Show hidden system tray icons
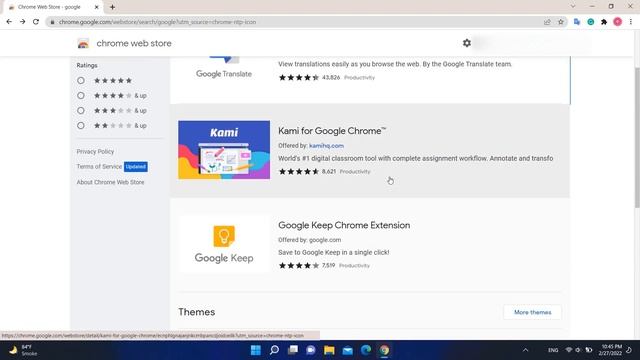 click(x=525, y=350)
